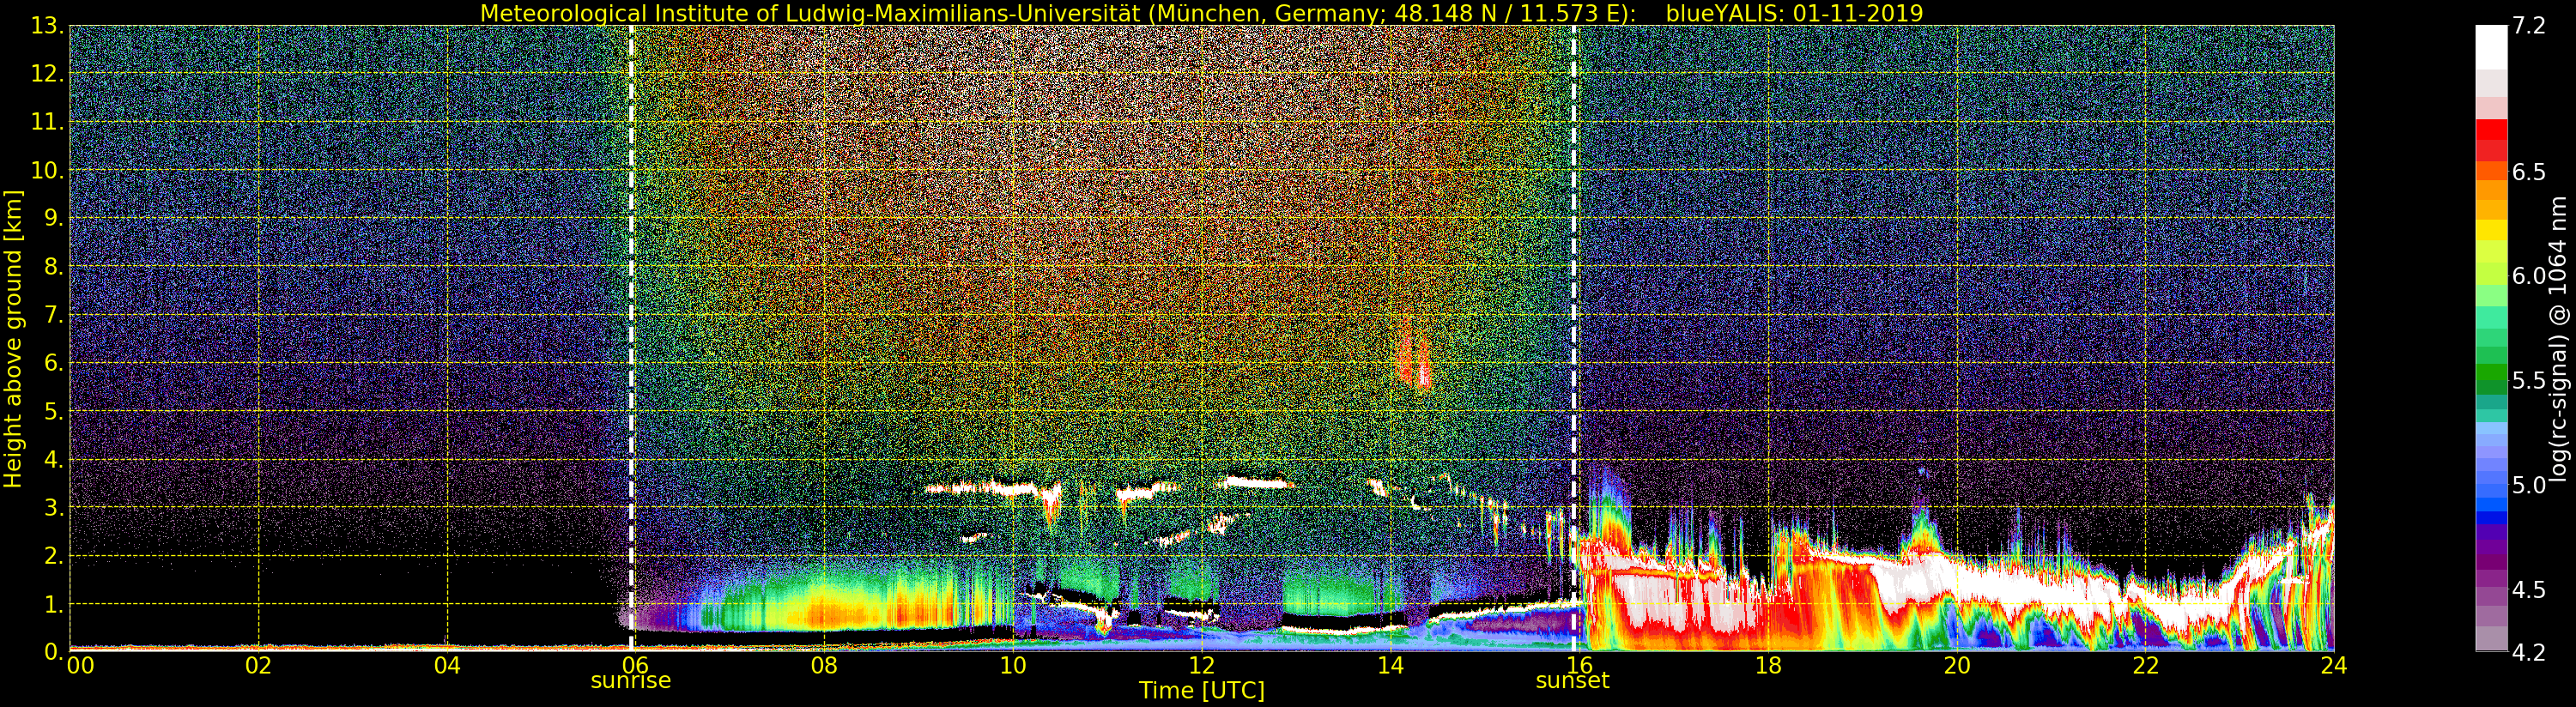
Task: Click the colorbar value label '4.5'
Action: click(2529, 590)
